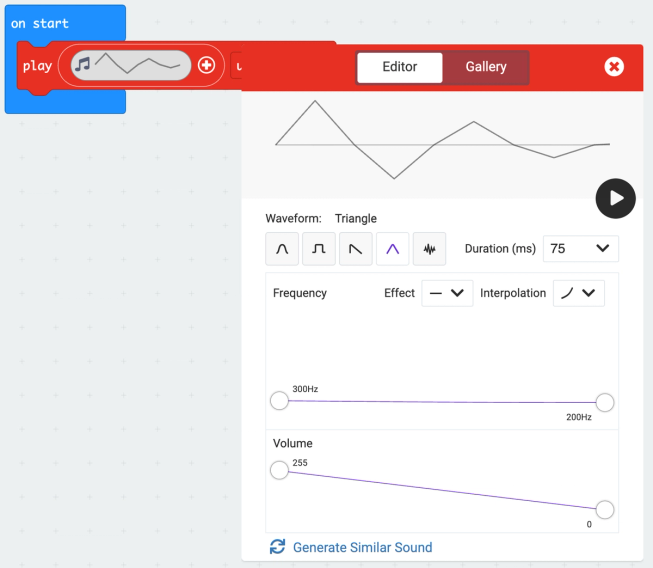Click the 200Hz end frequency handle
The width and height of the screenshot is (653, 568).
point(605,402)
